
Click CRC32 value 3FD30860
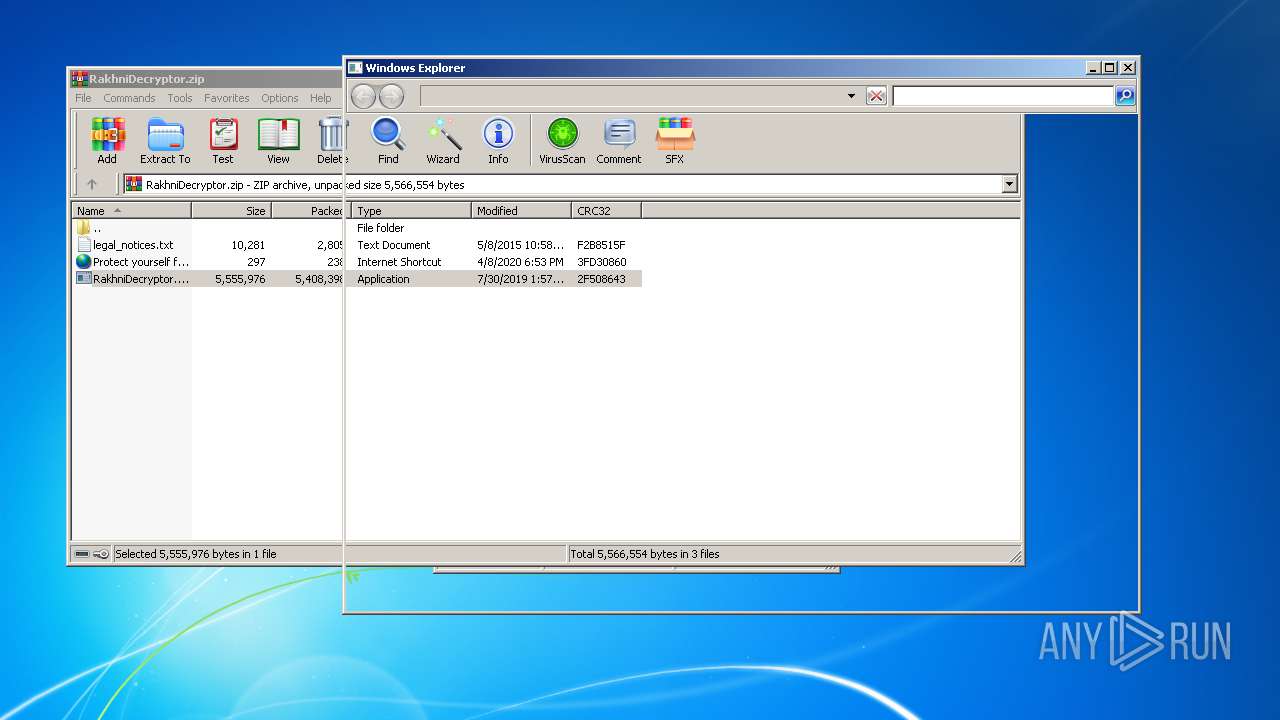[601, 262]
